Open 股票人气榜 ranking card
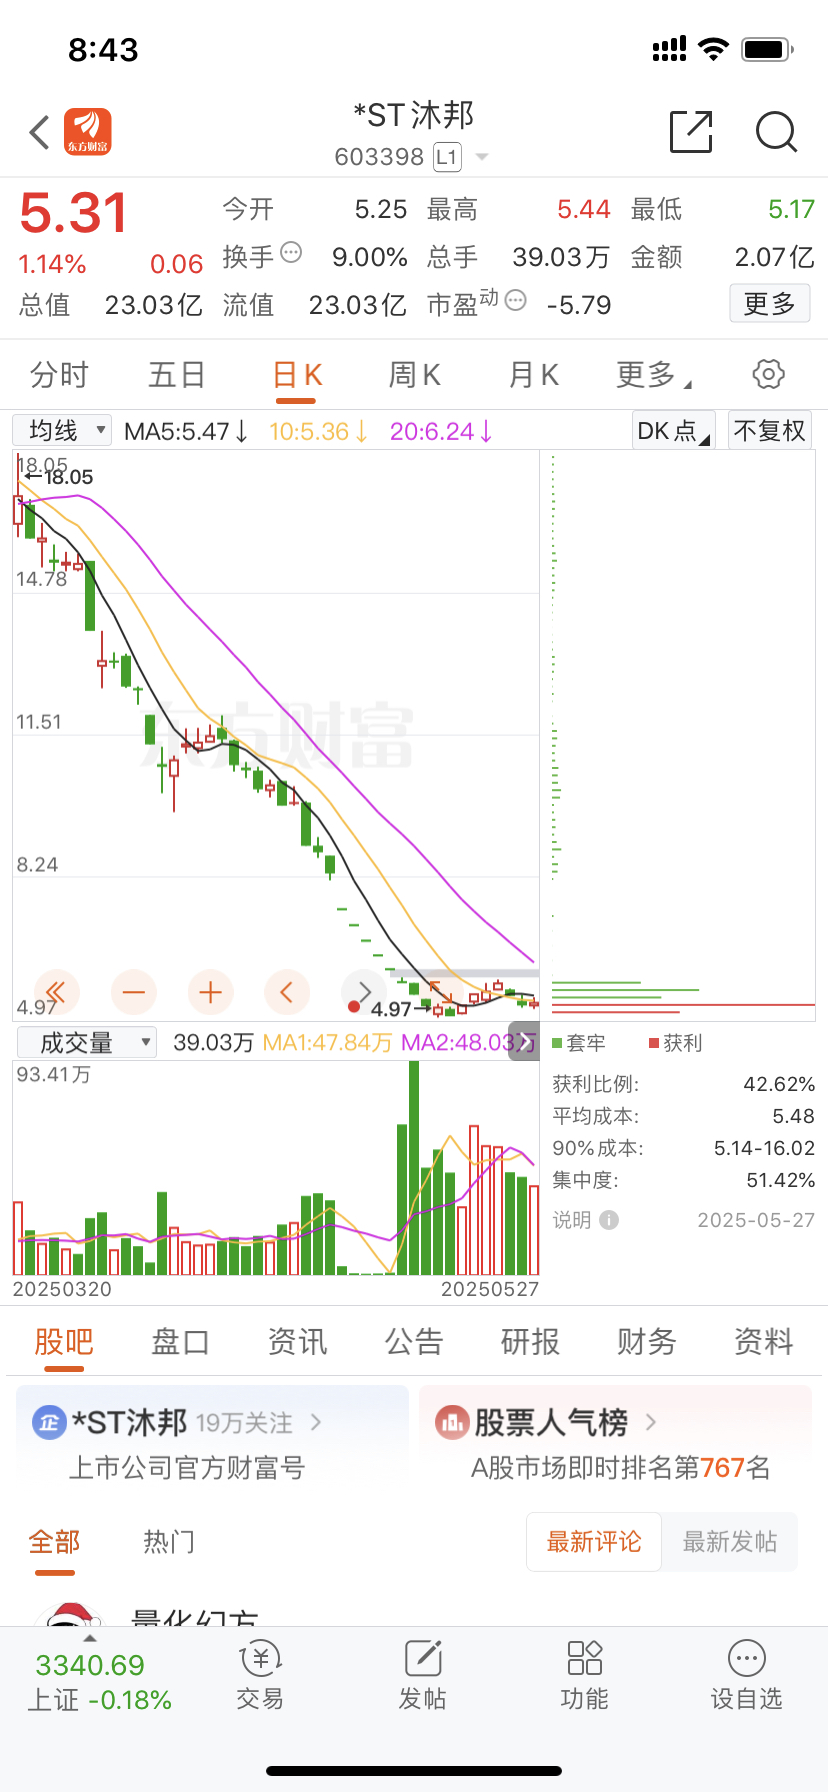 616,1442
